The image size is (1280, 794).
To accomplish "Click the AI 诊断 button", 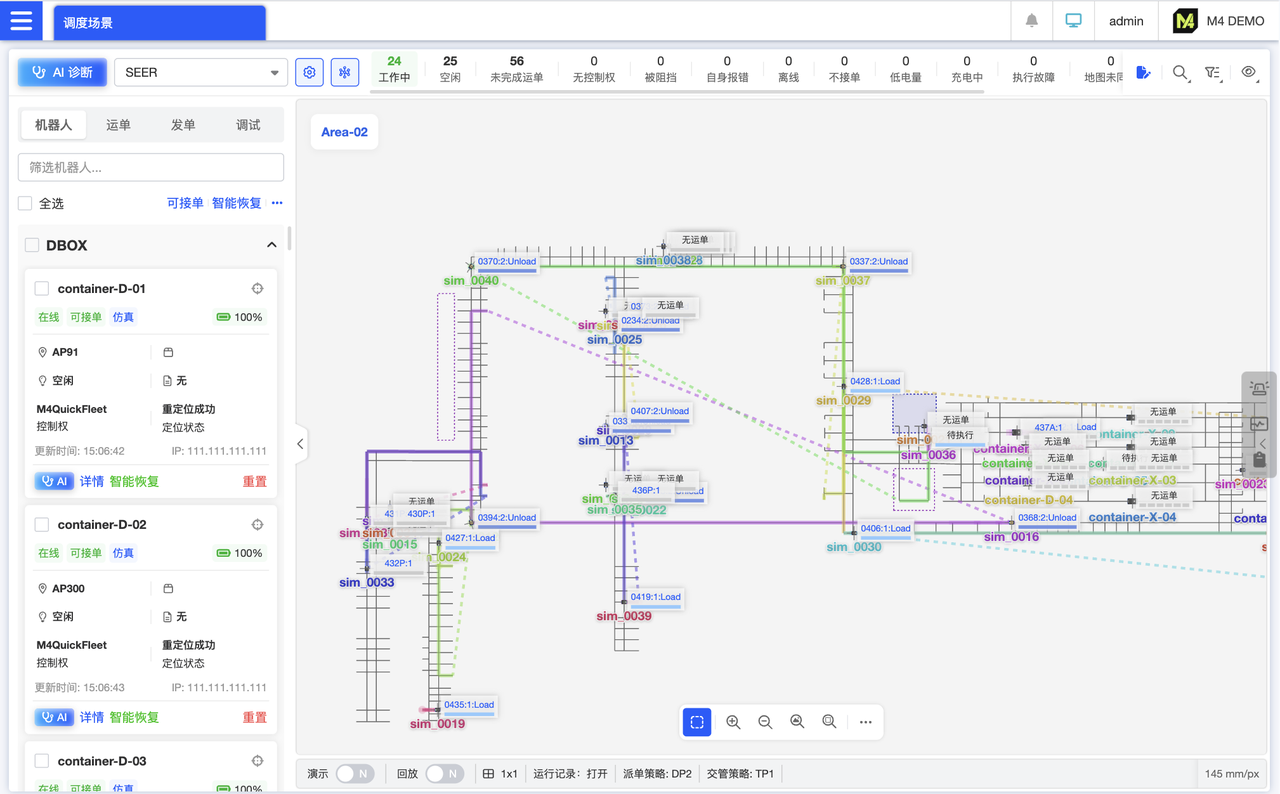I will (x=62, y=73).
